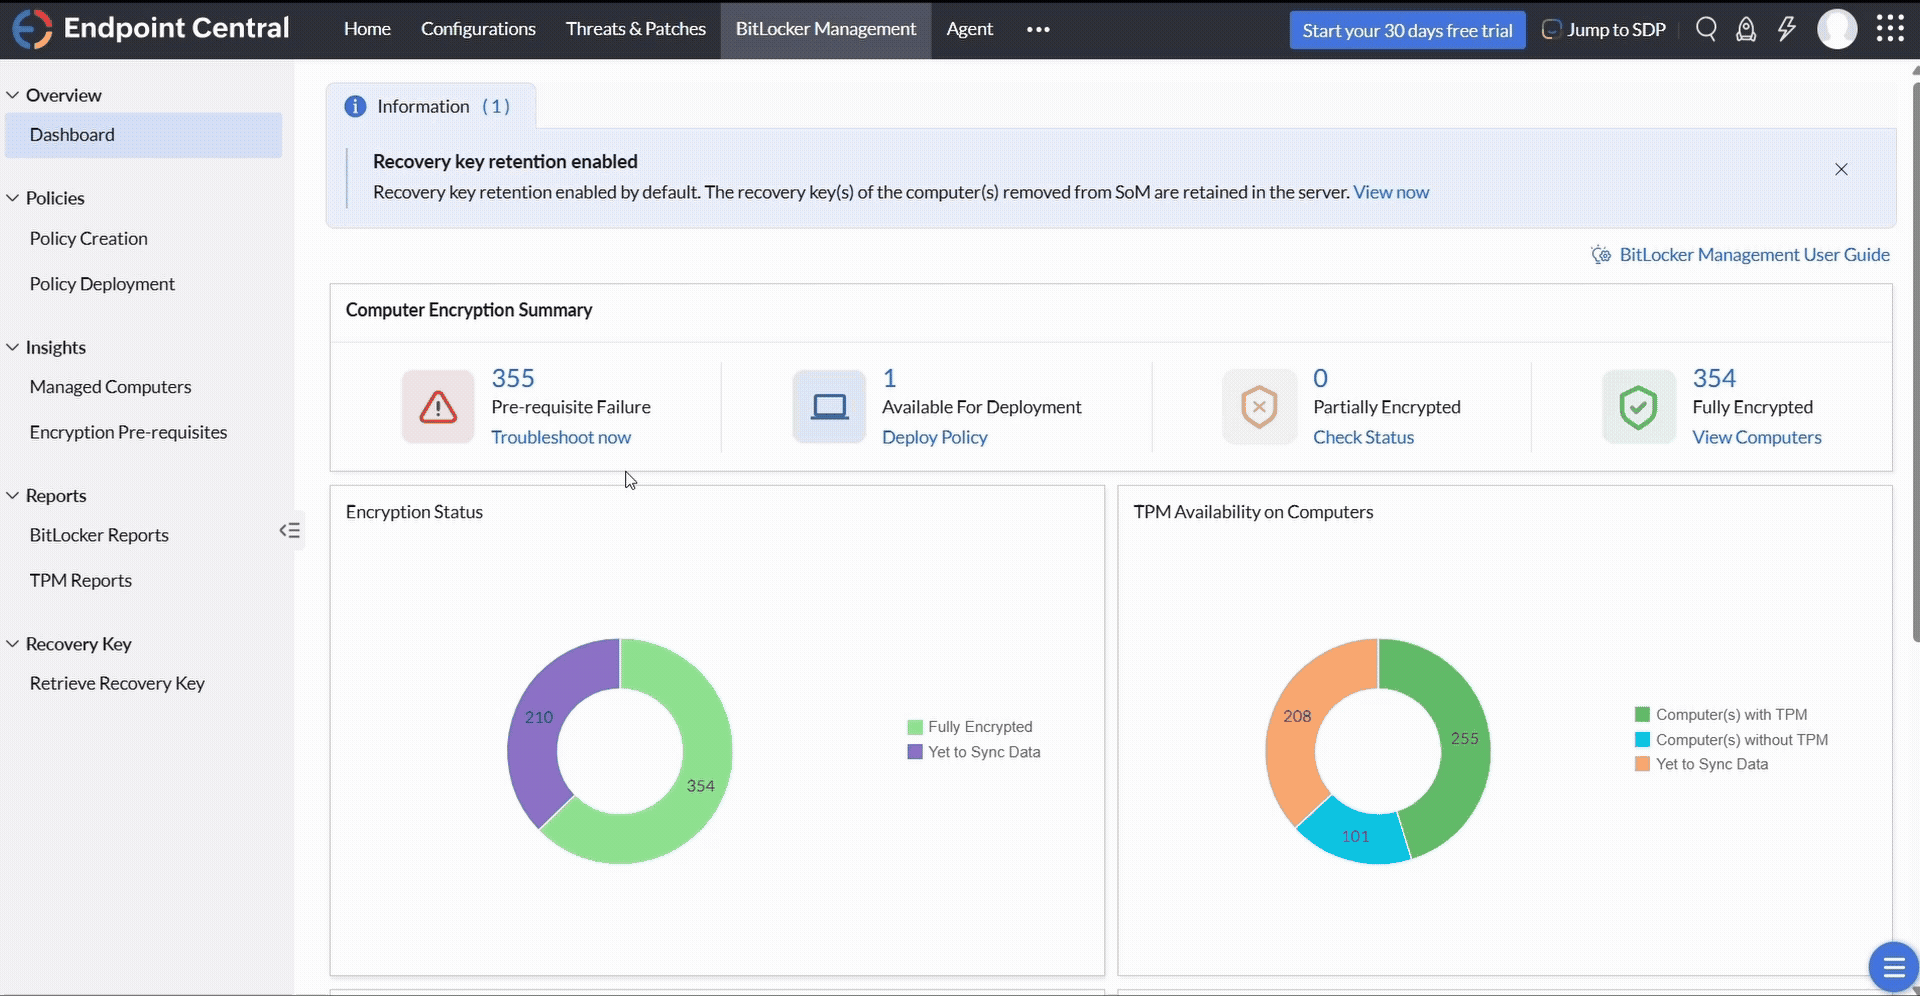Toggle purple Yet to Sync Data legend swatch
This screenshot has width=1920, height=996.
tap(915, 752)
